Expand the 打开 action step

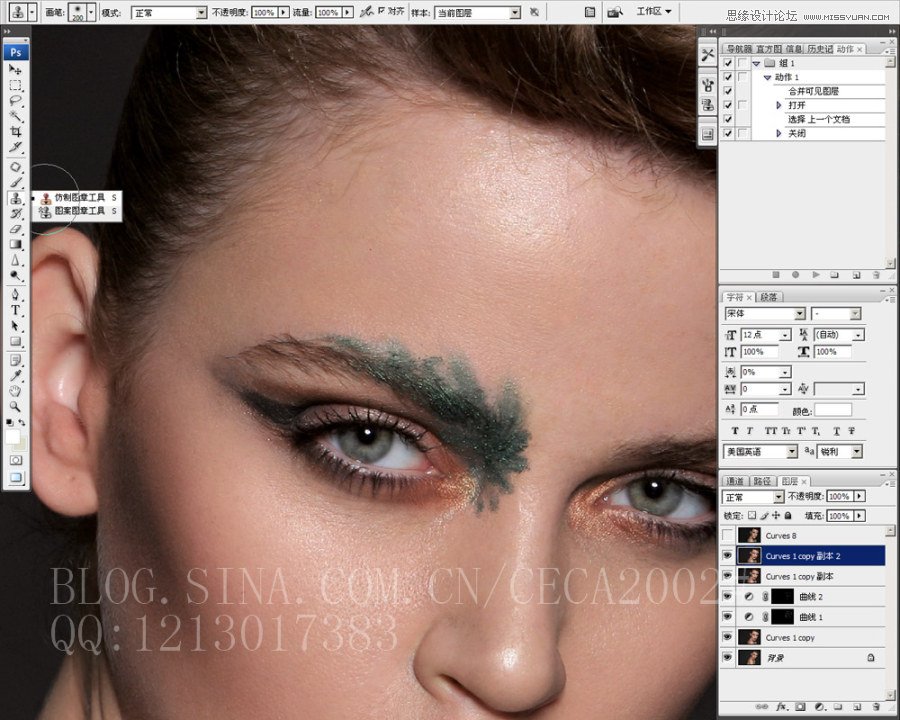[779, 105]
